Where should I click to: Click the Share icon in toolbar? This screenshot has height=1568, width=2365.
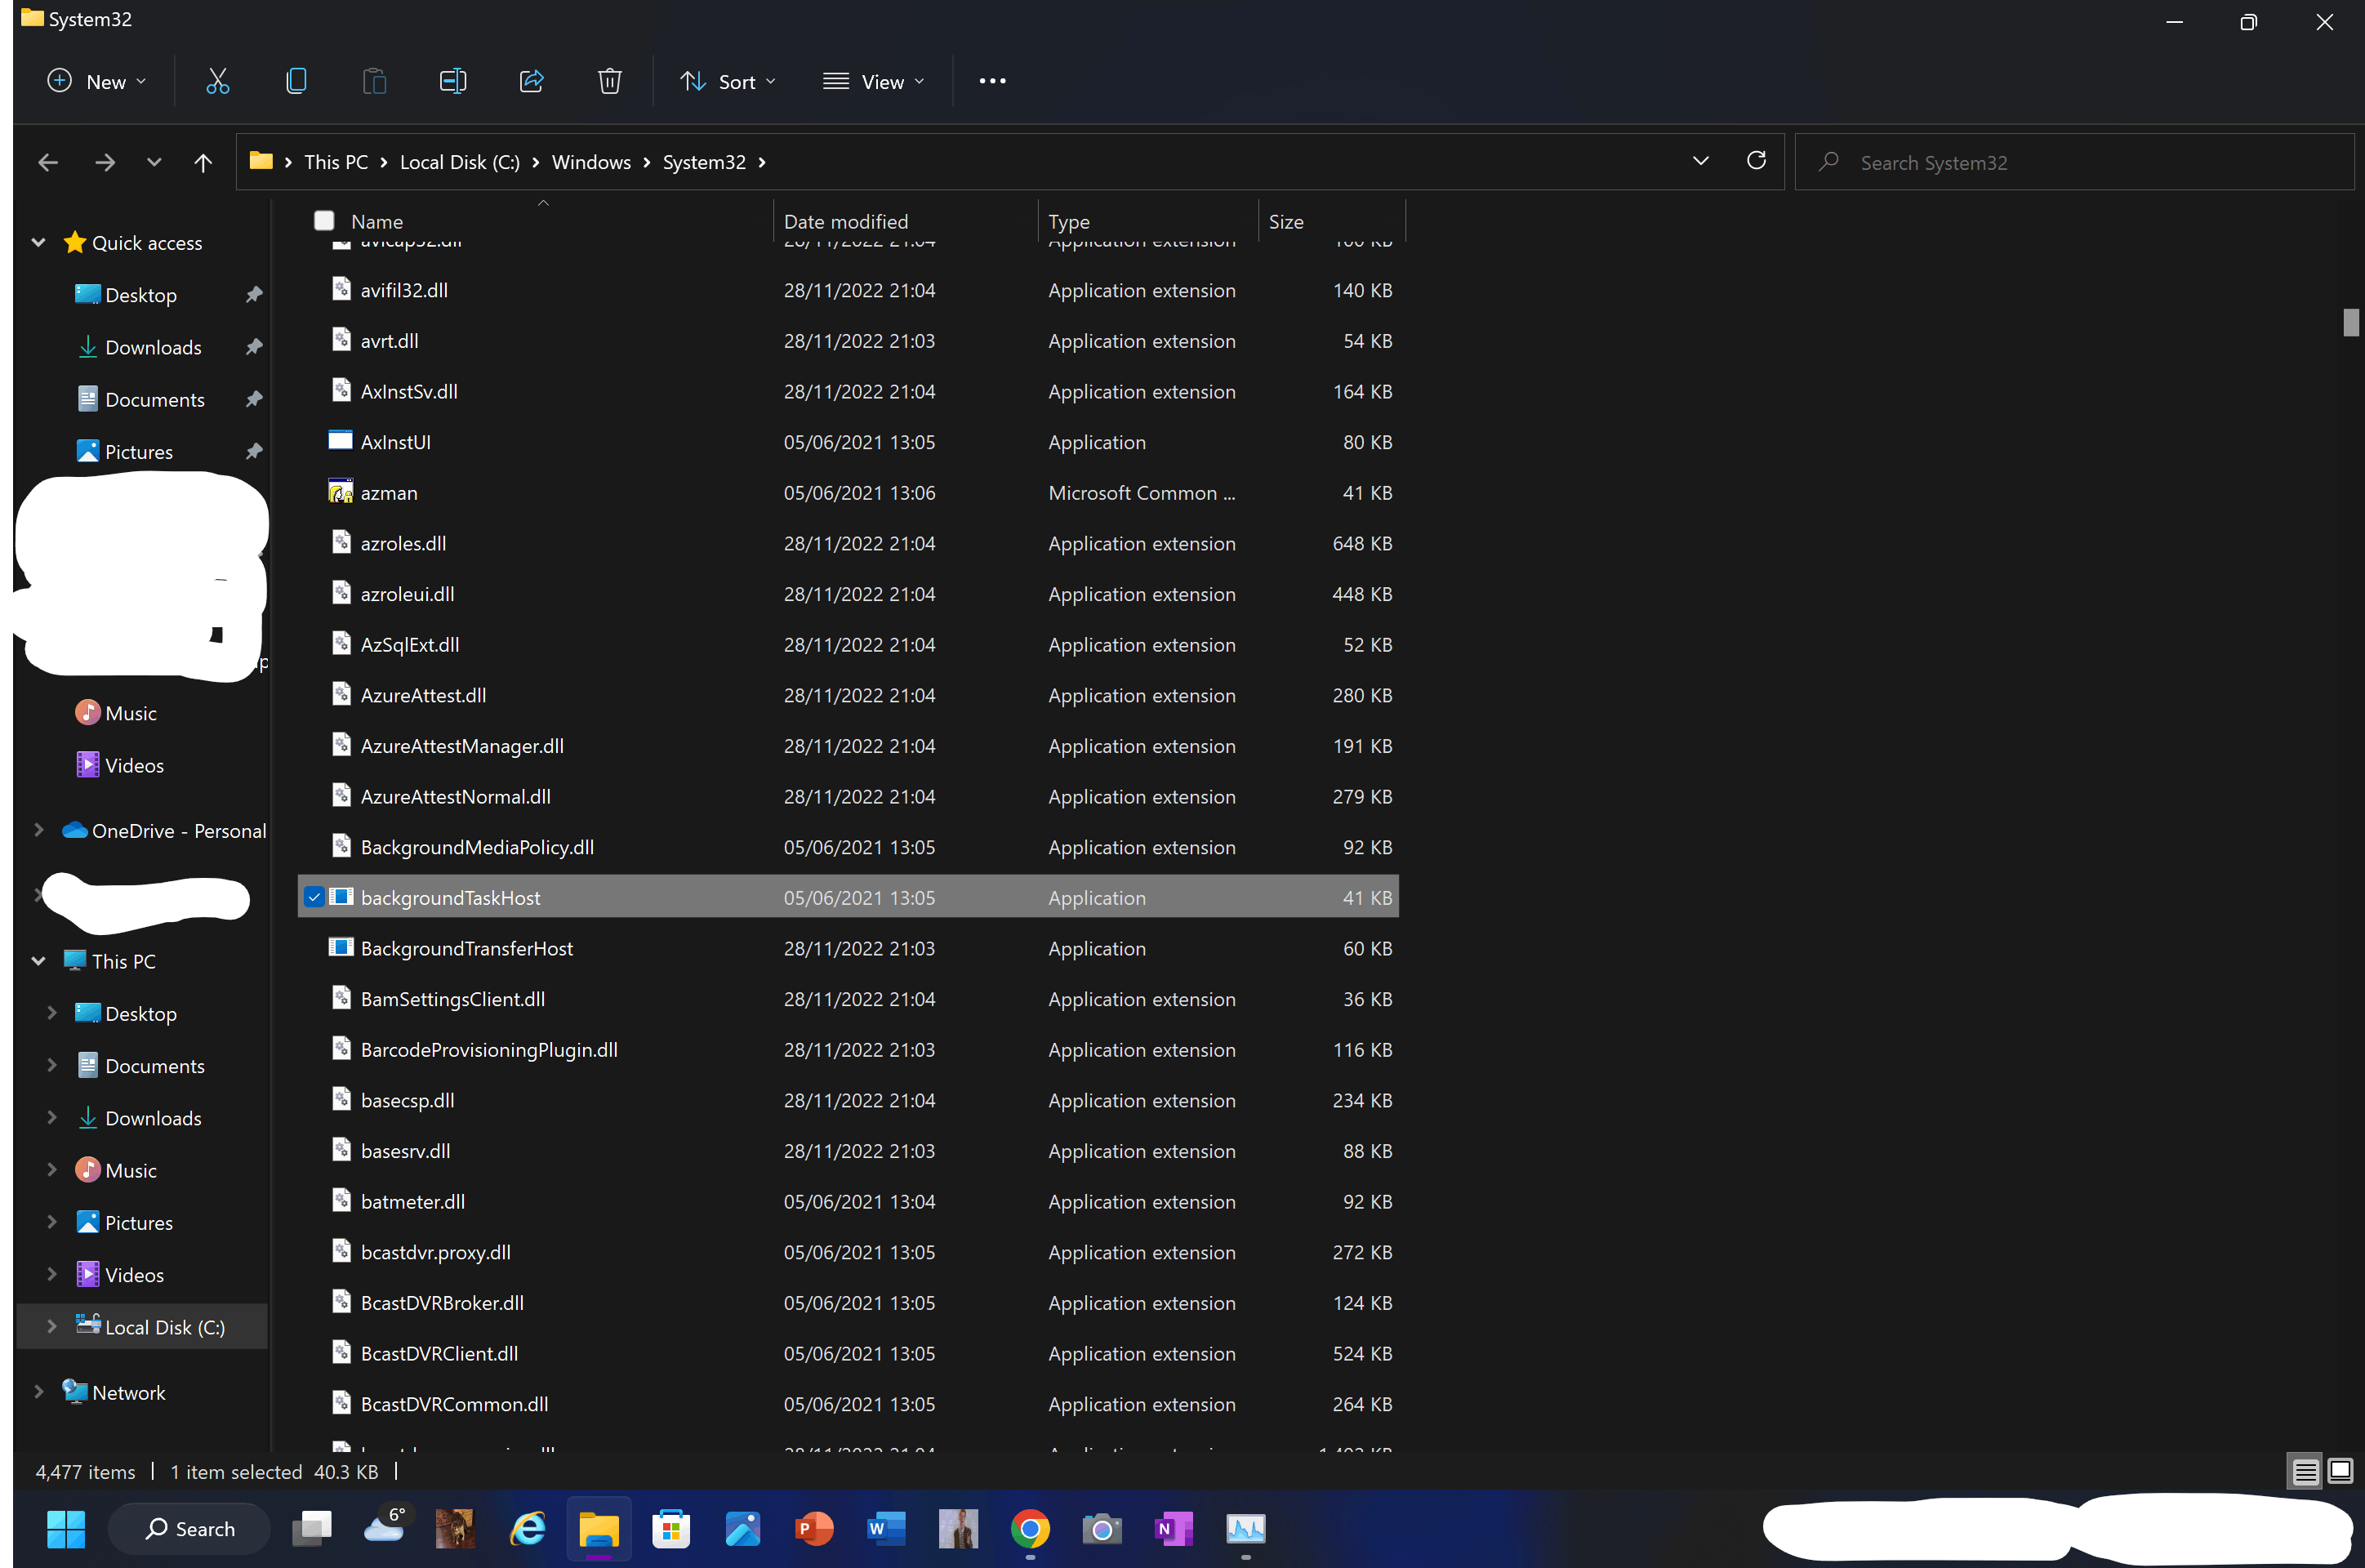click(531, 81)
